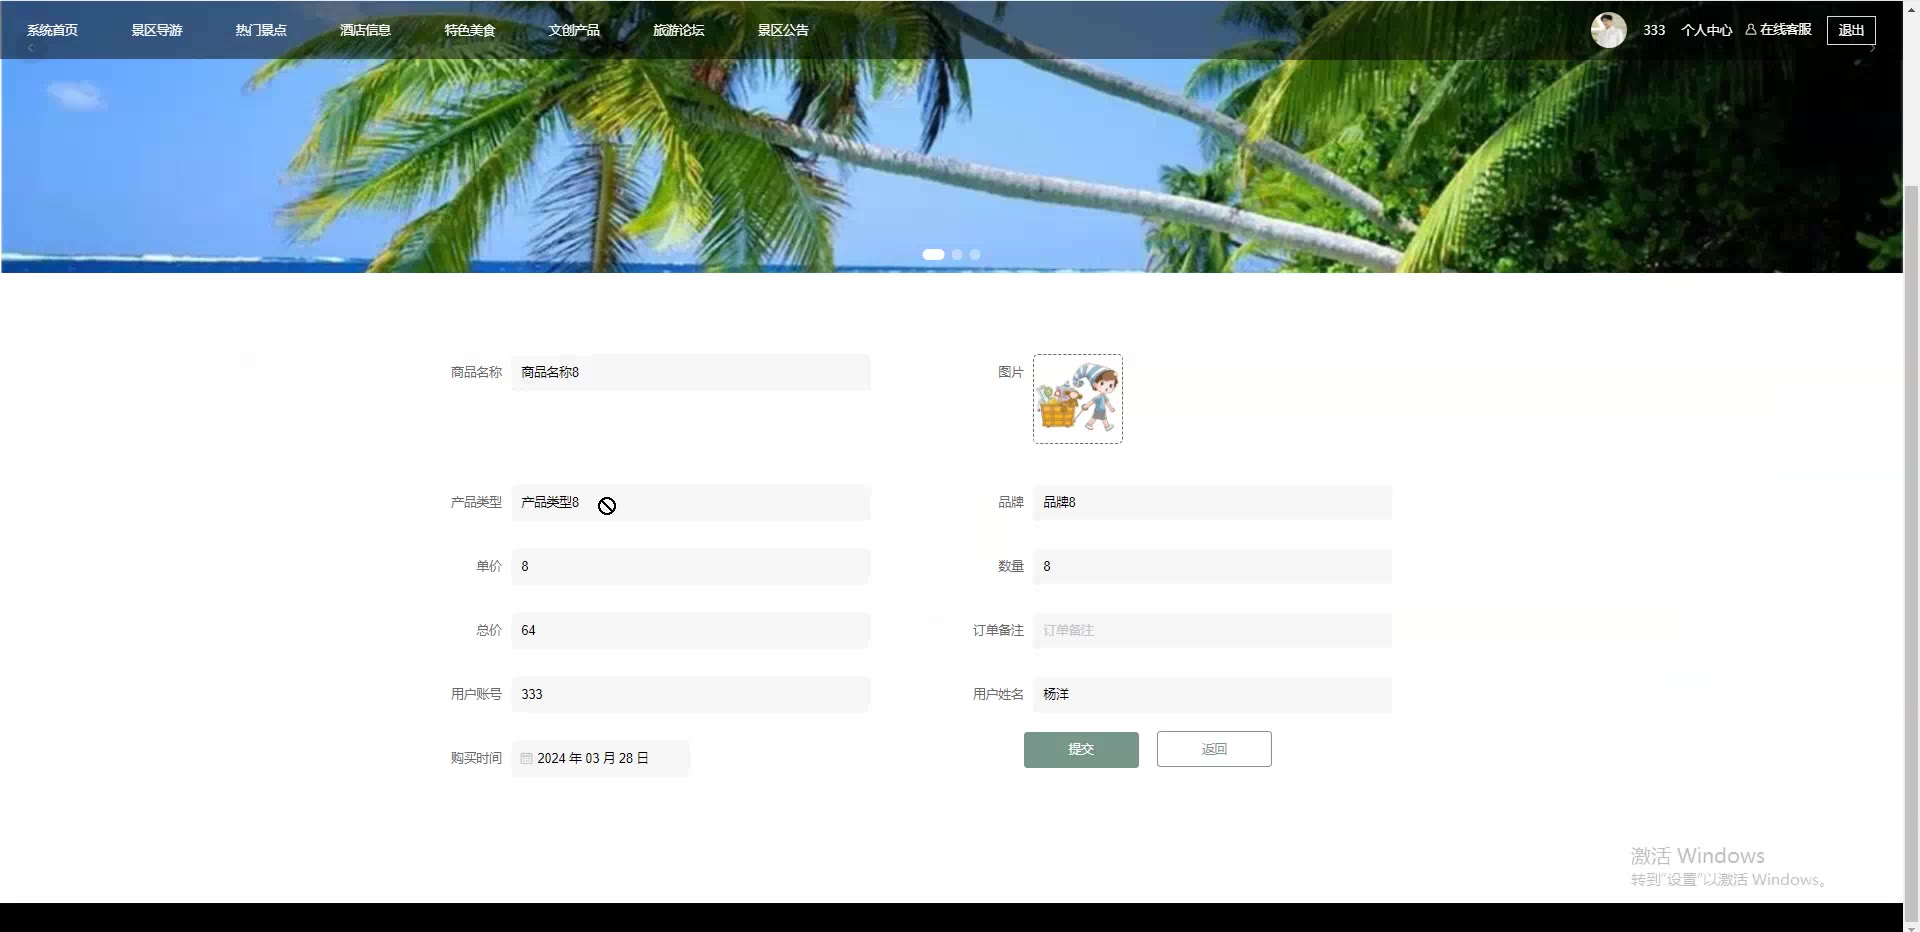Click the 数量 input field

pos(1212,566)
